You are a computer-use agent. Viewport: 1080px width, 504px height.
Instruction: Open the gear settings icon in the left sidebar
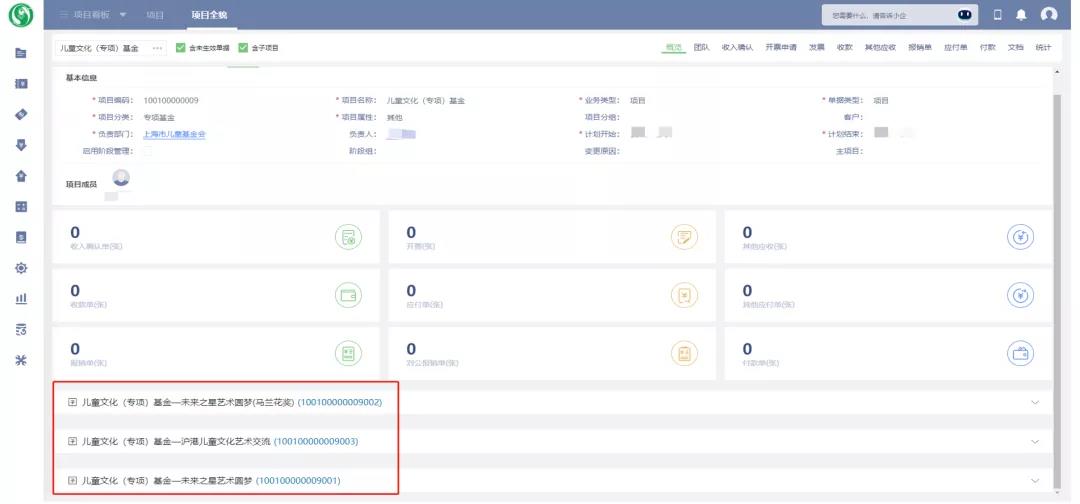[x=21, y=268]
